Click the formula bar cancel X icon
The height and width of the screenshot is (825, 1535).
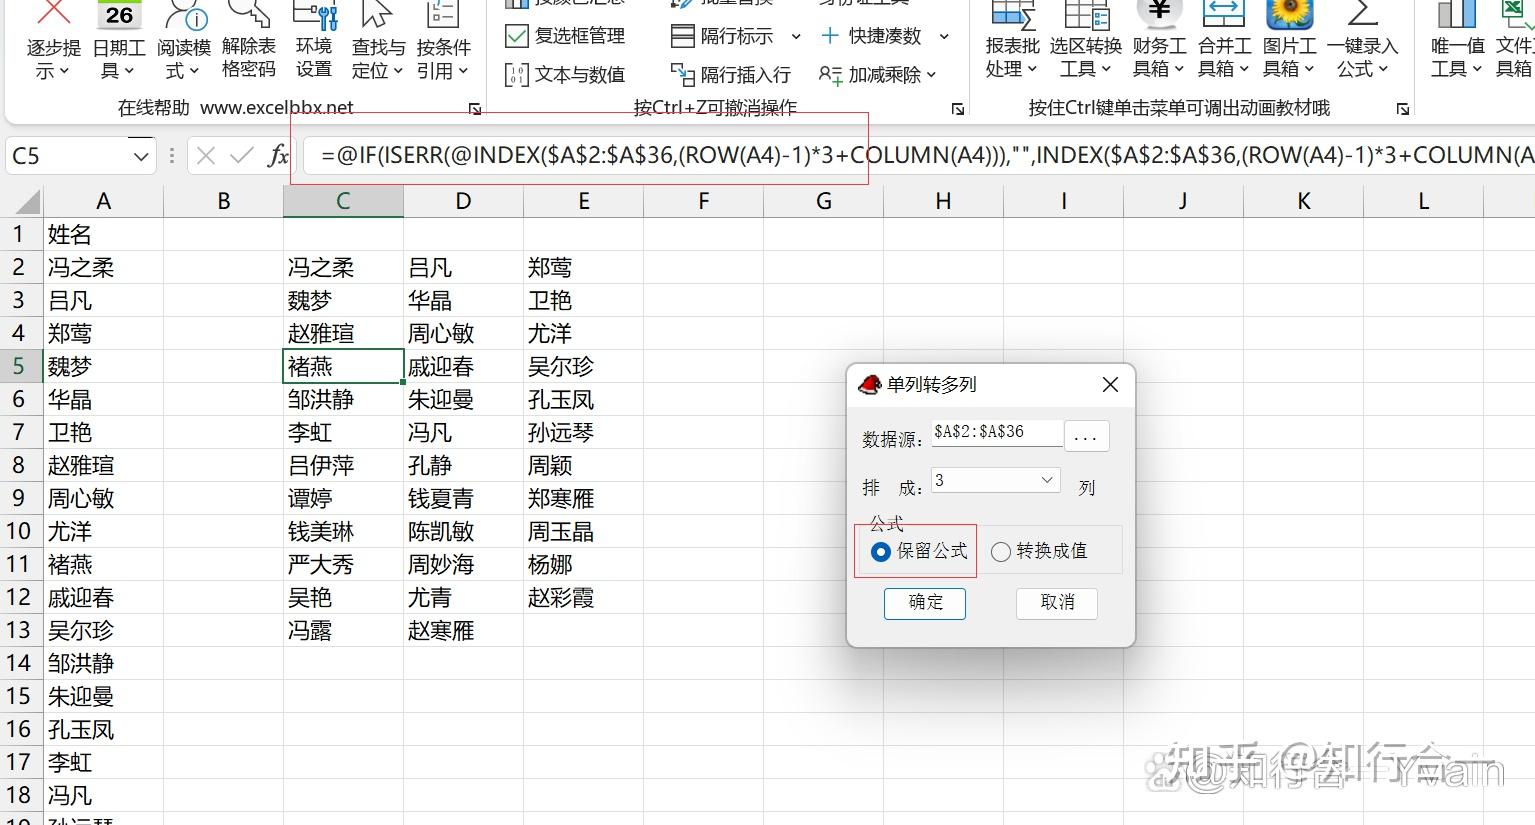tap(206, 155)
